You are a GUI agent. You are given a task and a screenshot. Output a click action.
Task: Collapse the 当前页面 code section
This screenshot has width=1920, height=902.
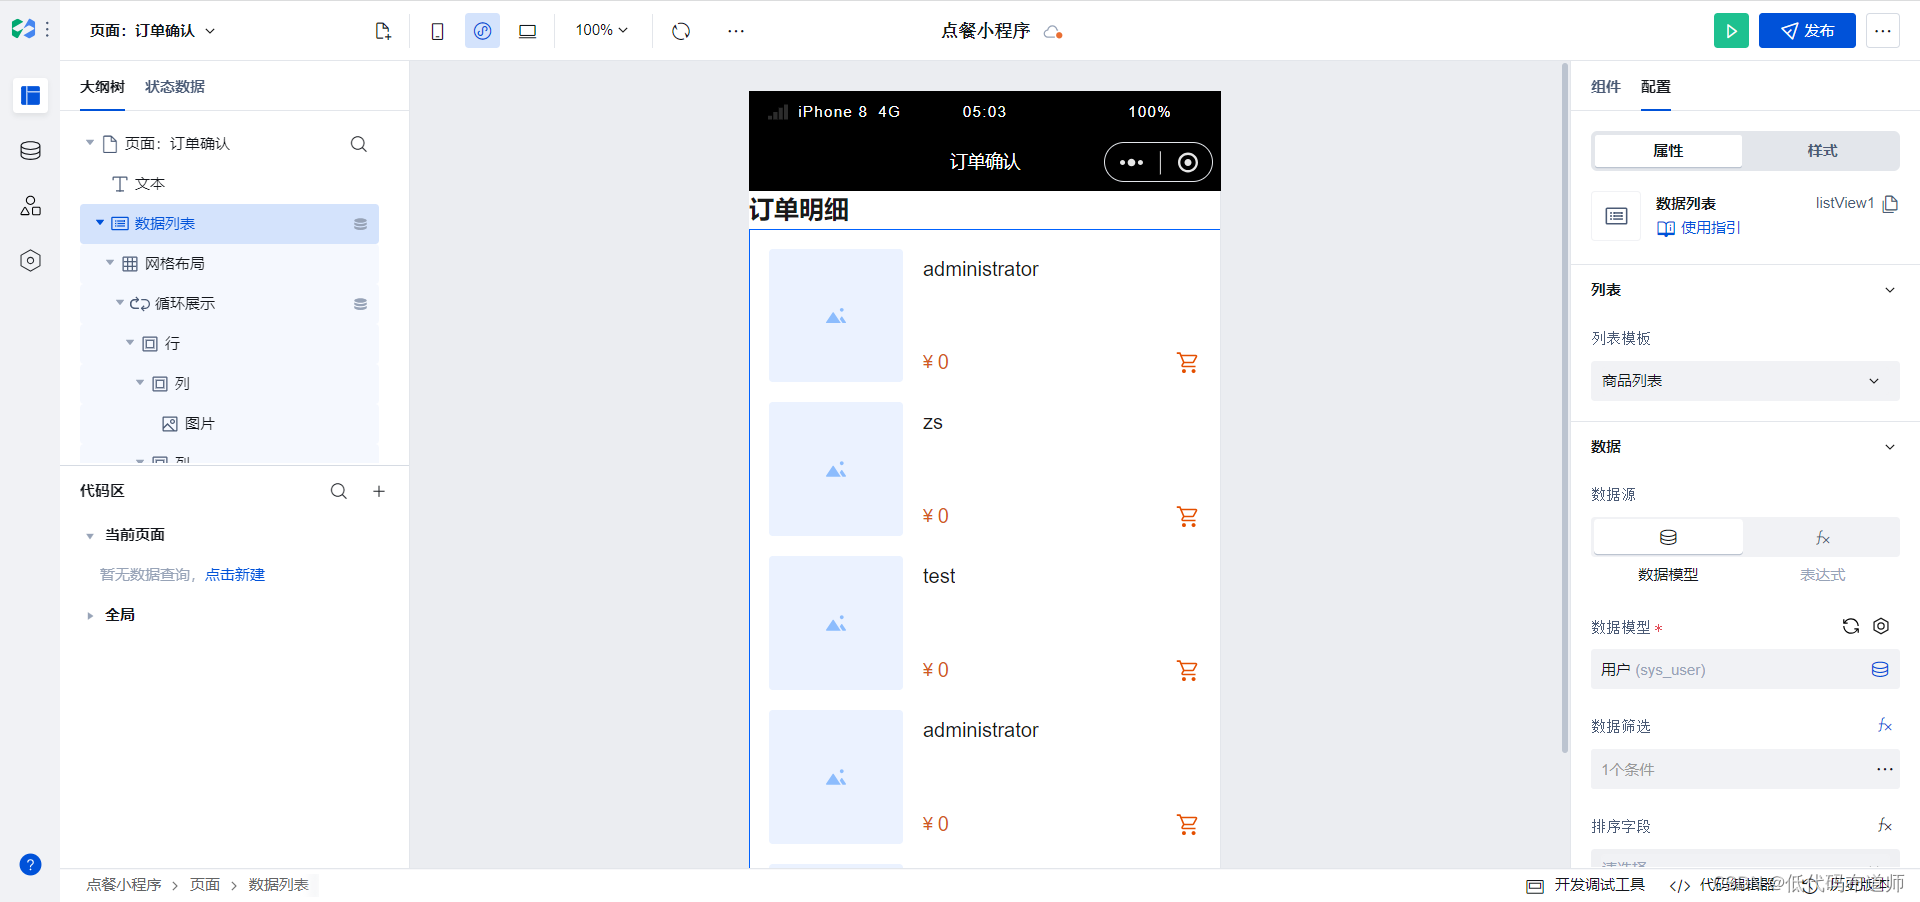90,535
